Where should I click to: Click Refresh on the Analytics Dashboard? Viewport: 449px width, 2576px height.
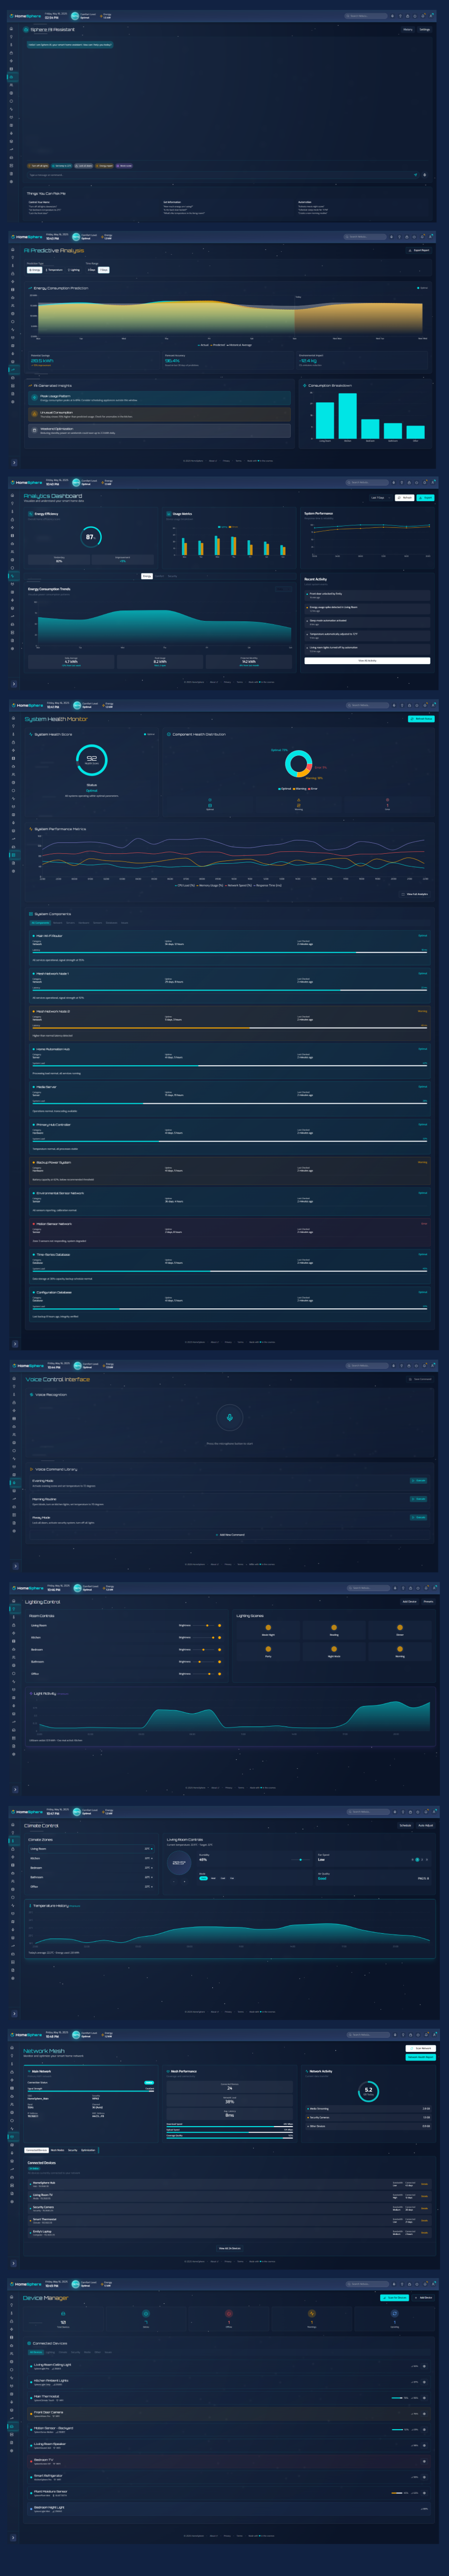click(x=405, y=497)
